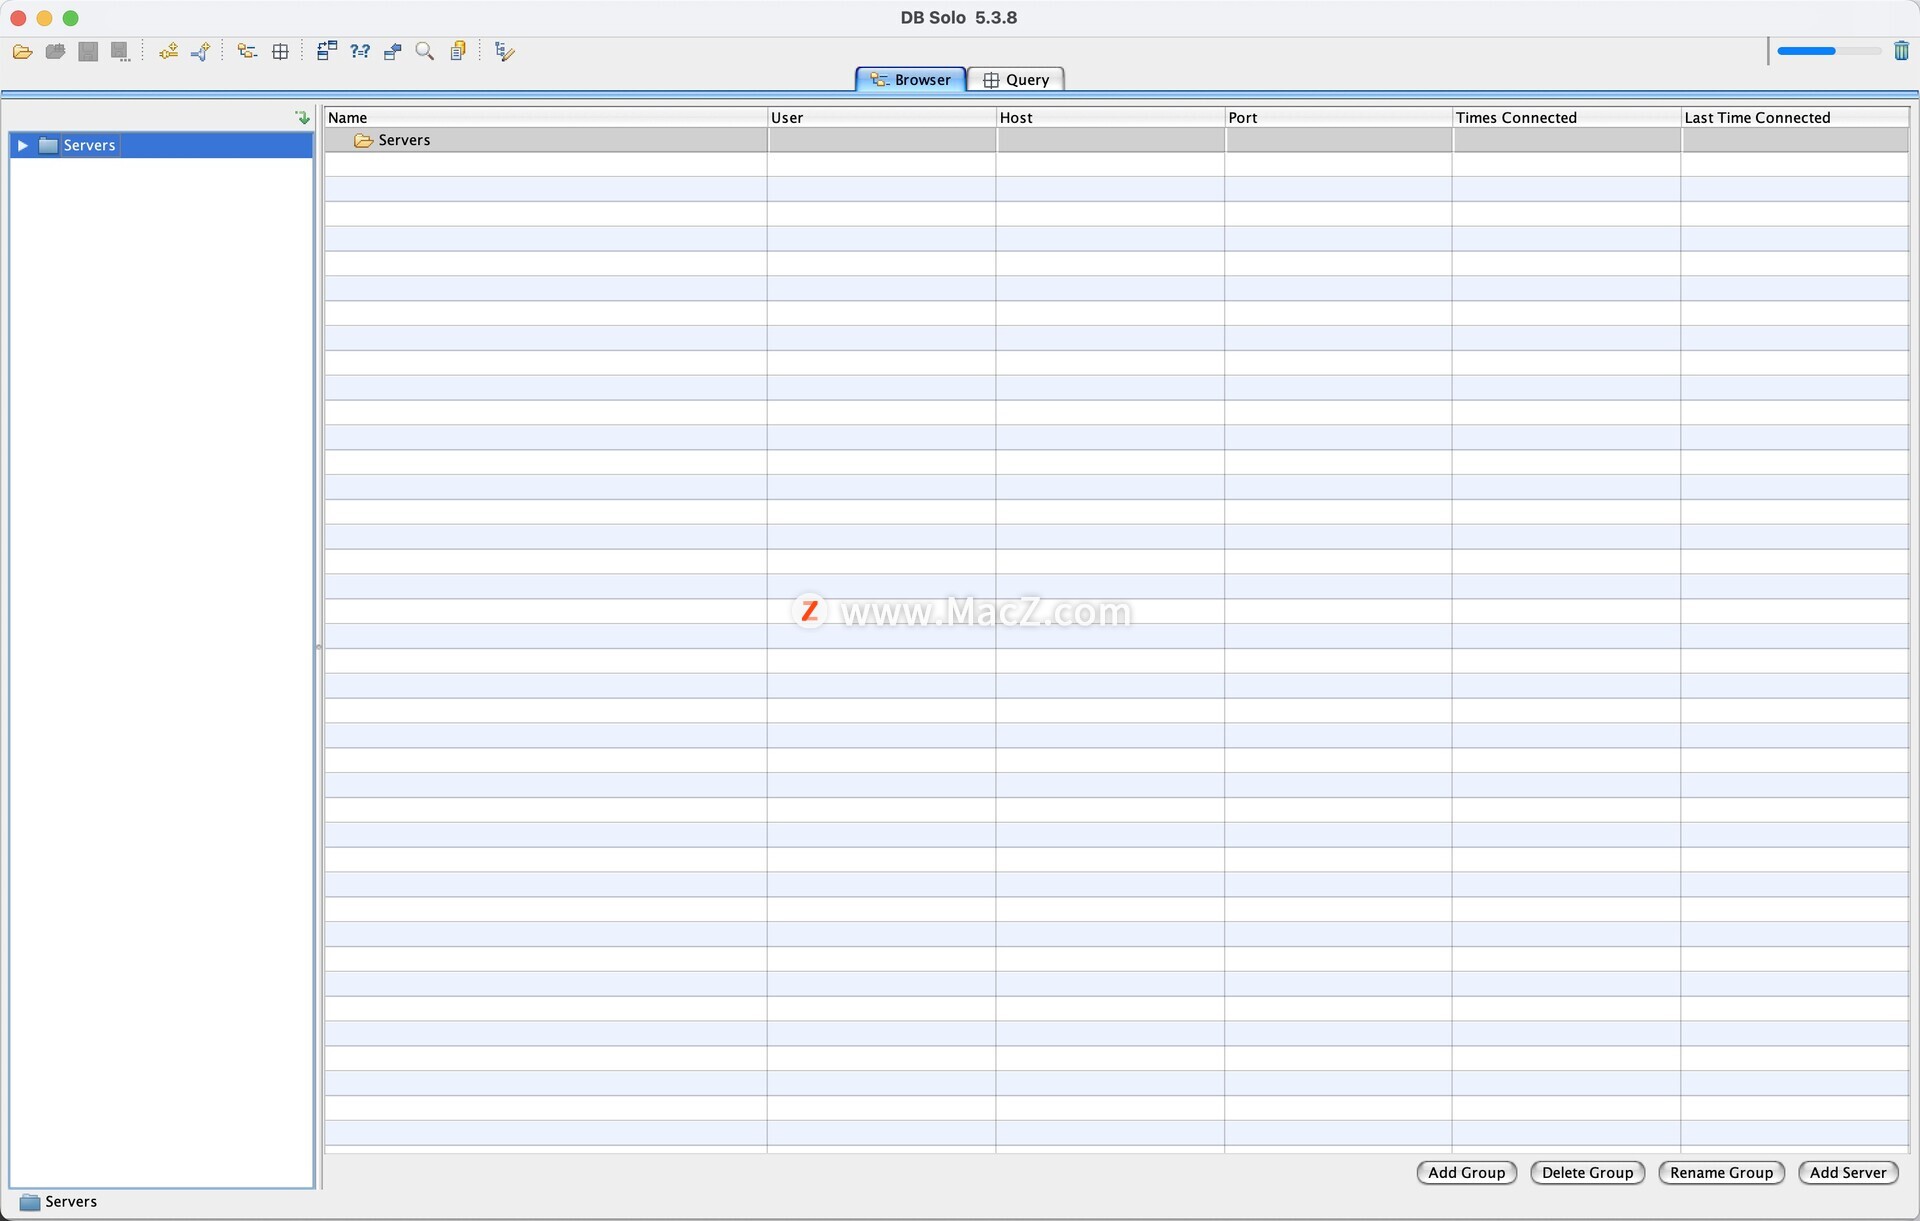Click the memory usage progress bar
Viewport: 1920px width, 1221px height.
1829,51
